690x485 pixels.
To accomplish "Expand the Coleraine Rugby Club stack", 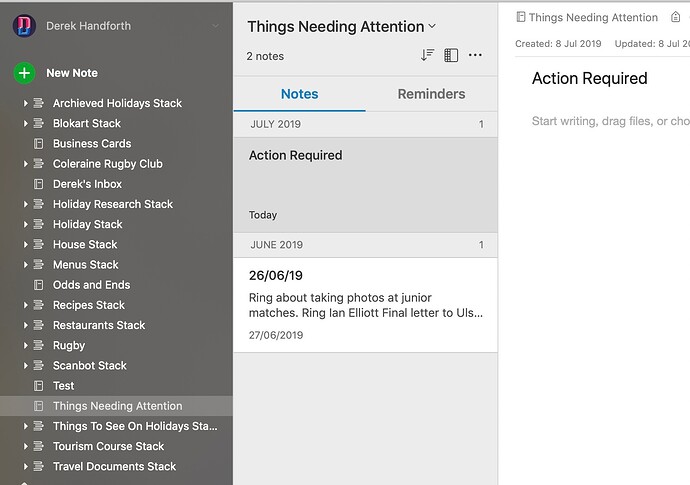I will pos(25,164).
